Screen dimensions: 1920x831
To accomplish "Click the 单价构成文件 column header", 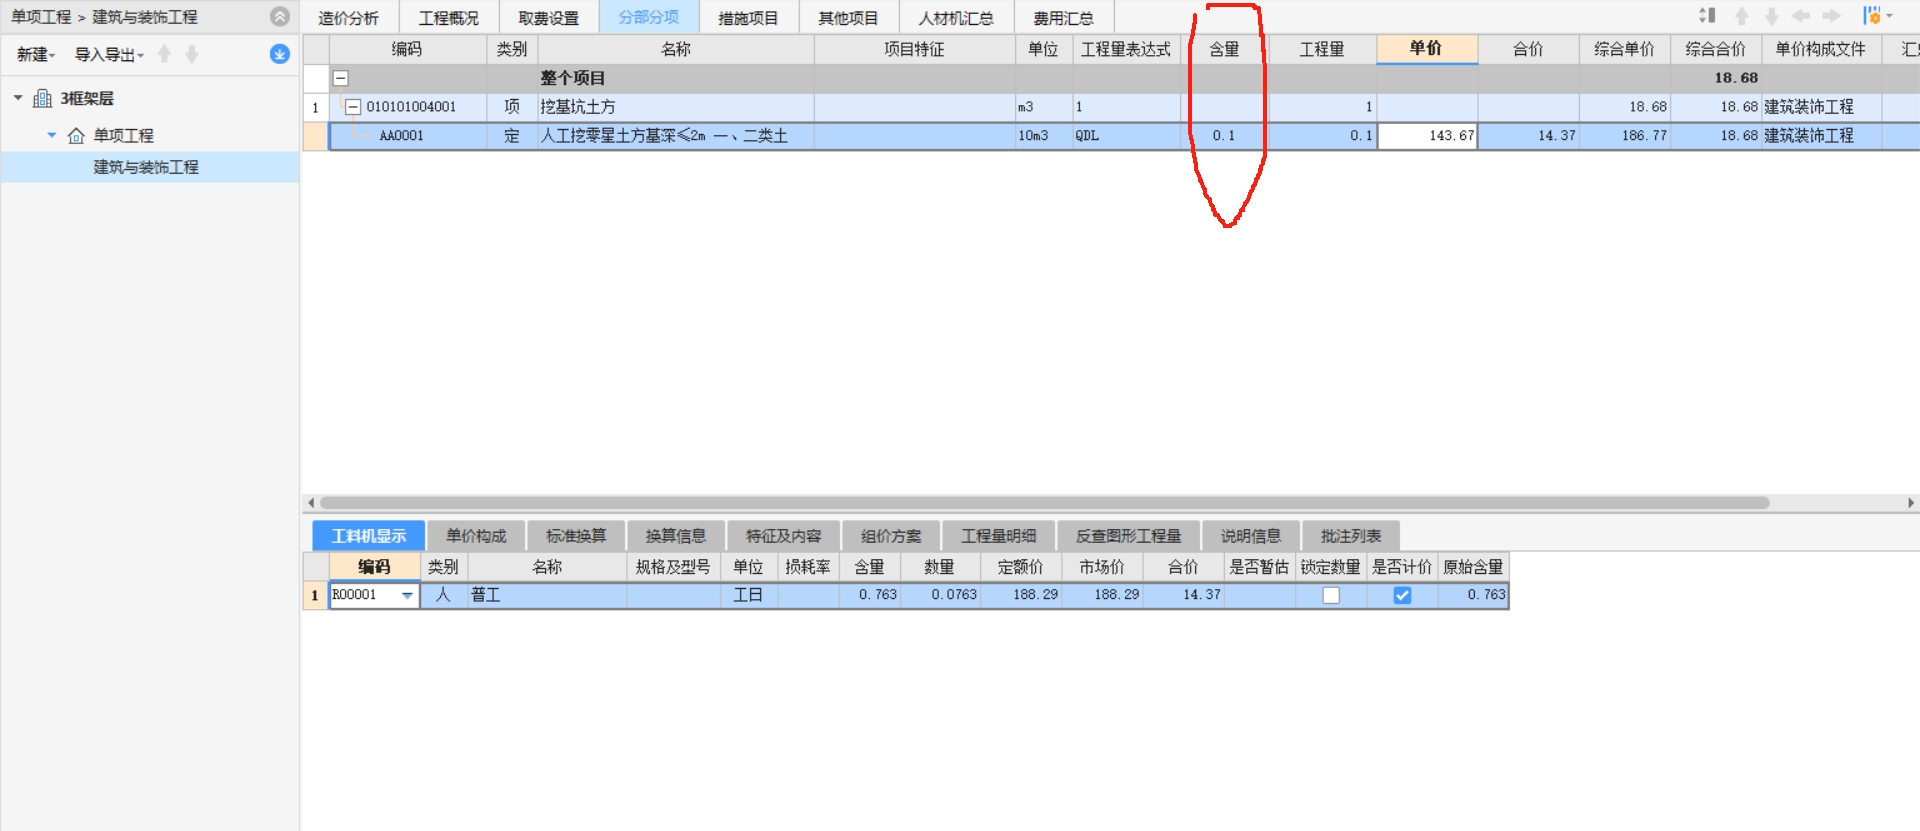I will click(x=1820, y=49).
